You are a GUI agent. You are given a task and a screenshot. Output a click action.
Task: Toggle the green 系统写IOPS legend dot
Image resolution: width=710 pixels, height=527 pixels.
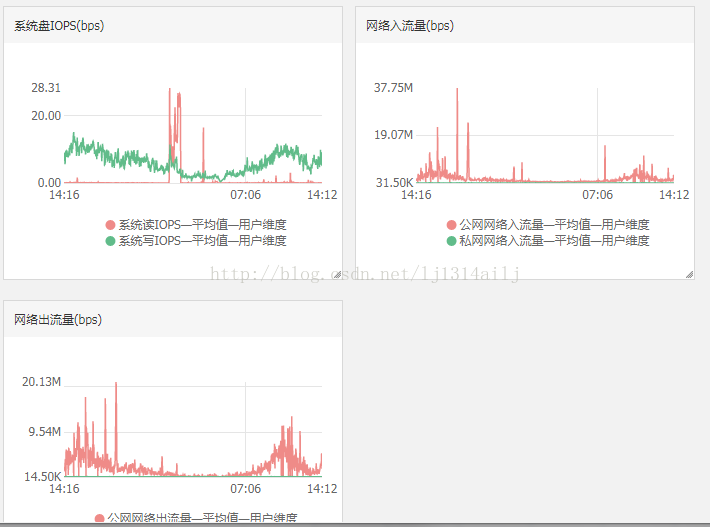110,241
